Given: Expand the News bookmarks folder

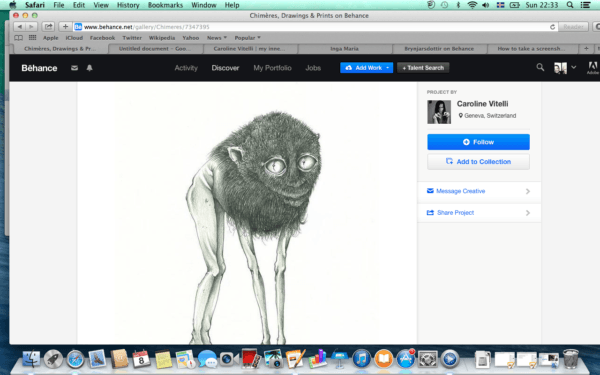Looking at the screenshot, I should tap(217, 38).
